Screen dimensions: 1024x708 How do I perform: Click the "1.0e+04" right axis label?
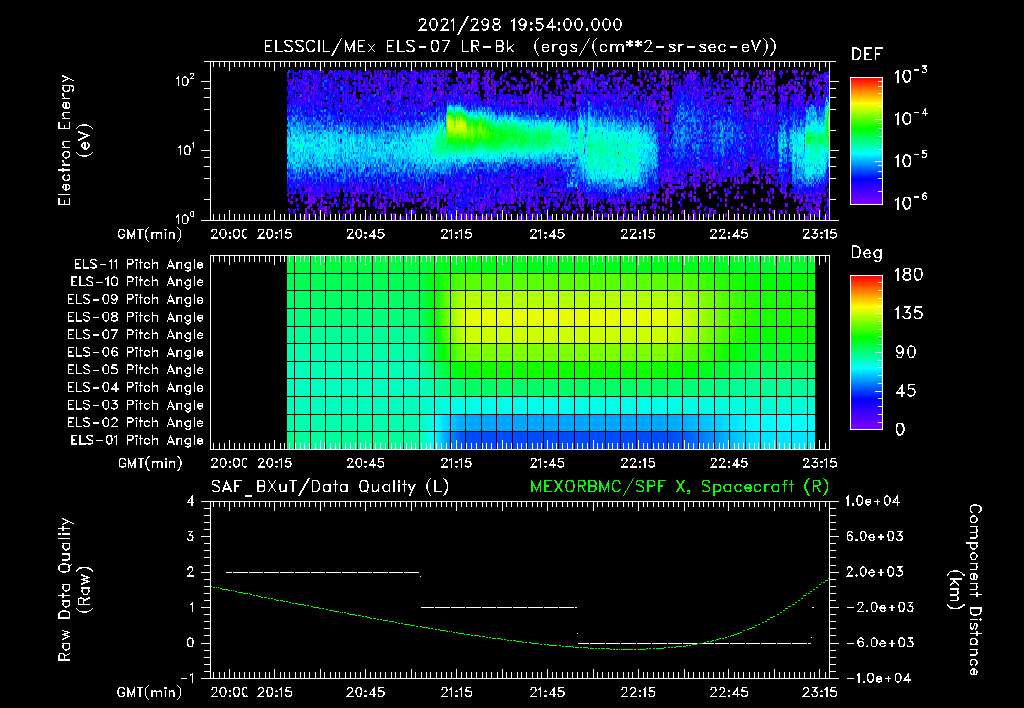(872, 502)
